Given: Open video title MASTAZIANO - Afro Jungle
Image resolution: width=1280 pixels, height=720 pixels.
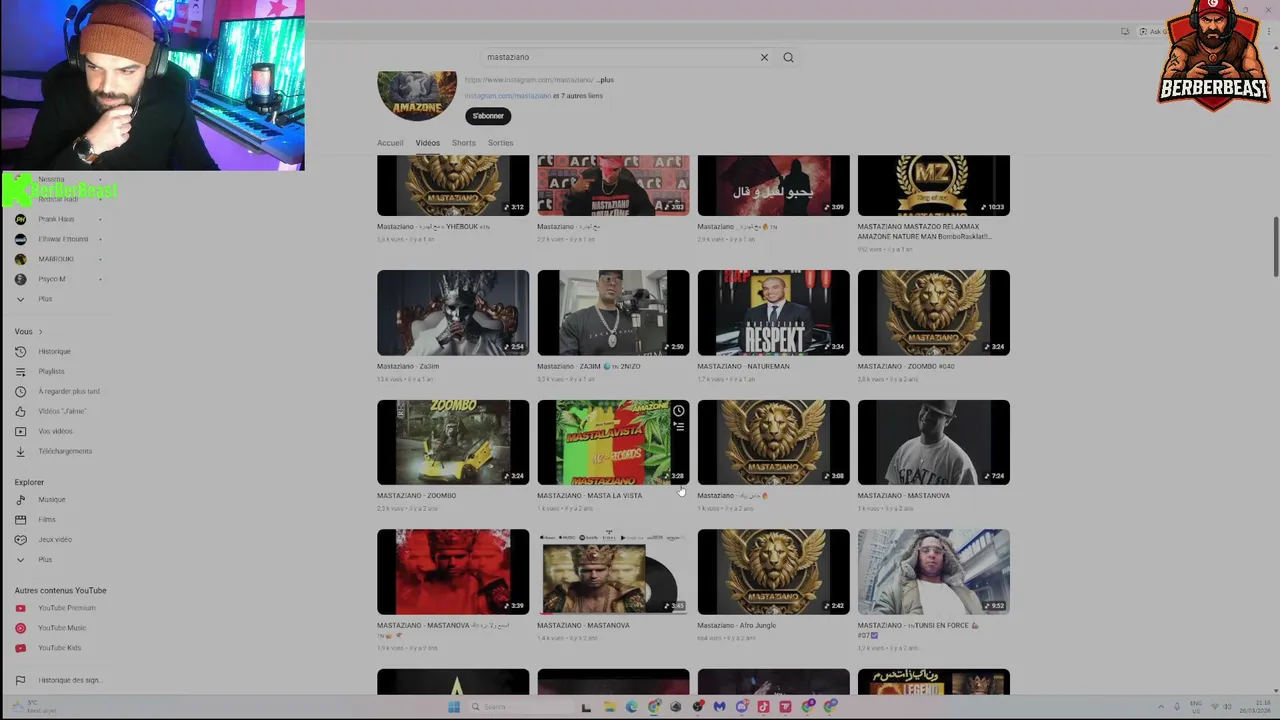Looking at the screenshot, I should (x=737, y=626).
